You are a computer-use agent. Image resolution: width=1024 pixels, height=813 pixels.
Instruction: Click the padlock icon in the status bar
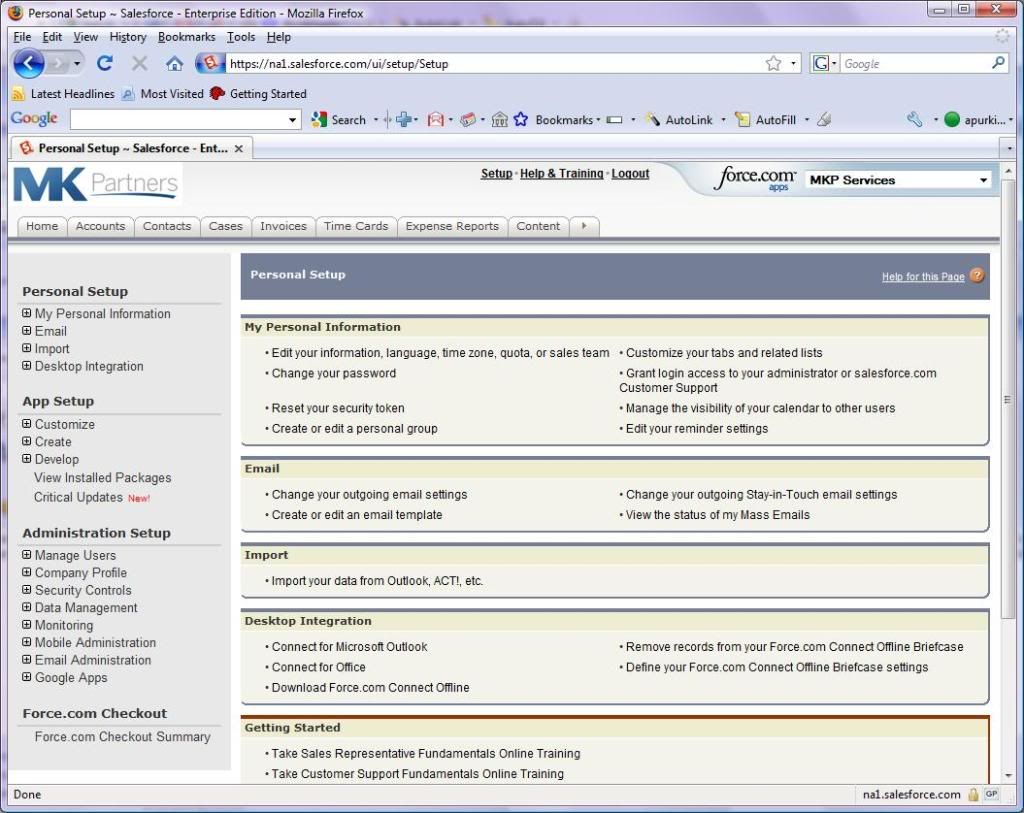point(973,794)
